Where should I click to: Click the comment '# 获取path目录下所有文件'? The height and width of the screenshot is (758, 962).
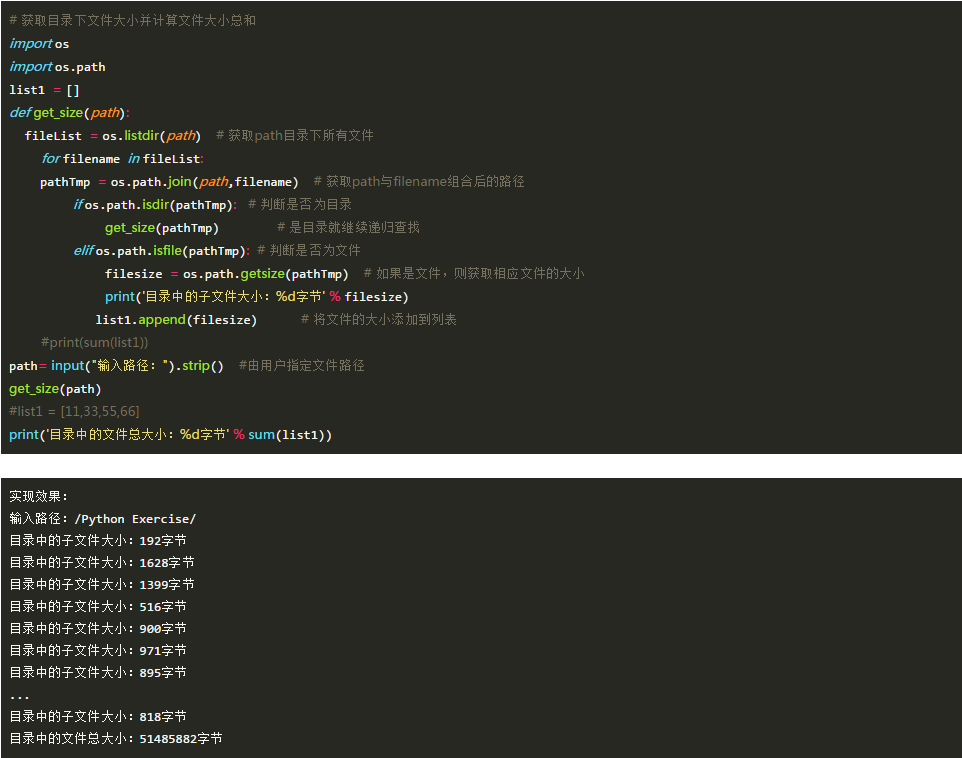coord(294,136)
